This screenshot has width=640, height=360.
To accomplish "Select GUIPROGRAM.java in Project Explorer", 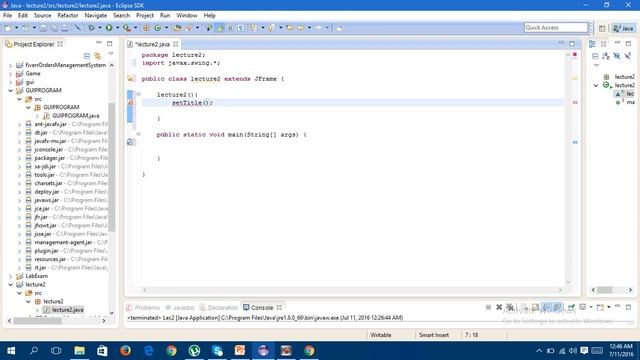I will (x=76, y=116).
